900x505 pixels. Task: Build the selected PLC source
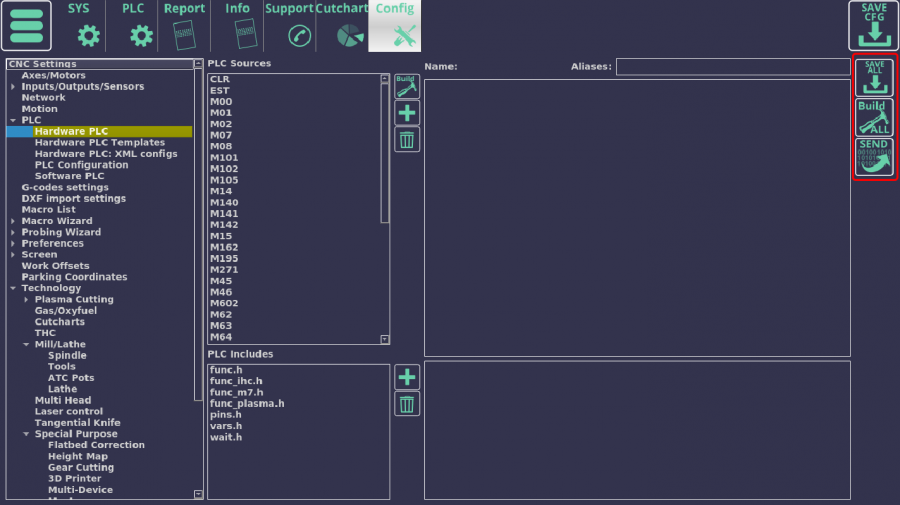point(407,87)
